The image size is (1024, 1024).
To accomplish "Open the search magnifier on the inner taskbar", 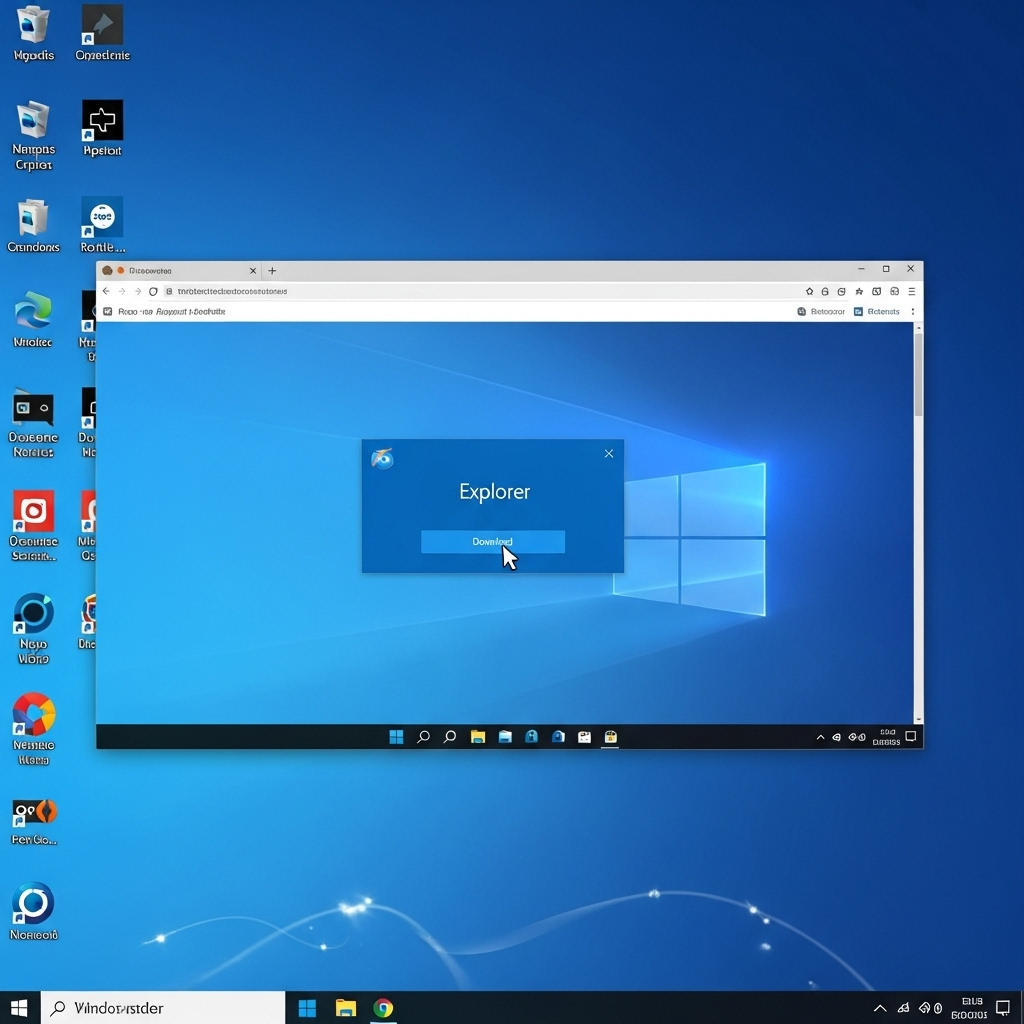I will click(423, 737).
